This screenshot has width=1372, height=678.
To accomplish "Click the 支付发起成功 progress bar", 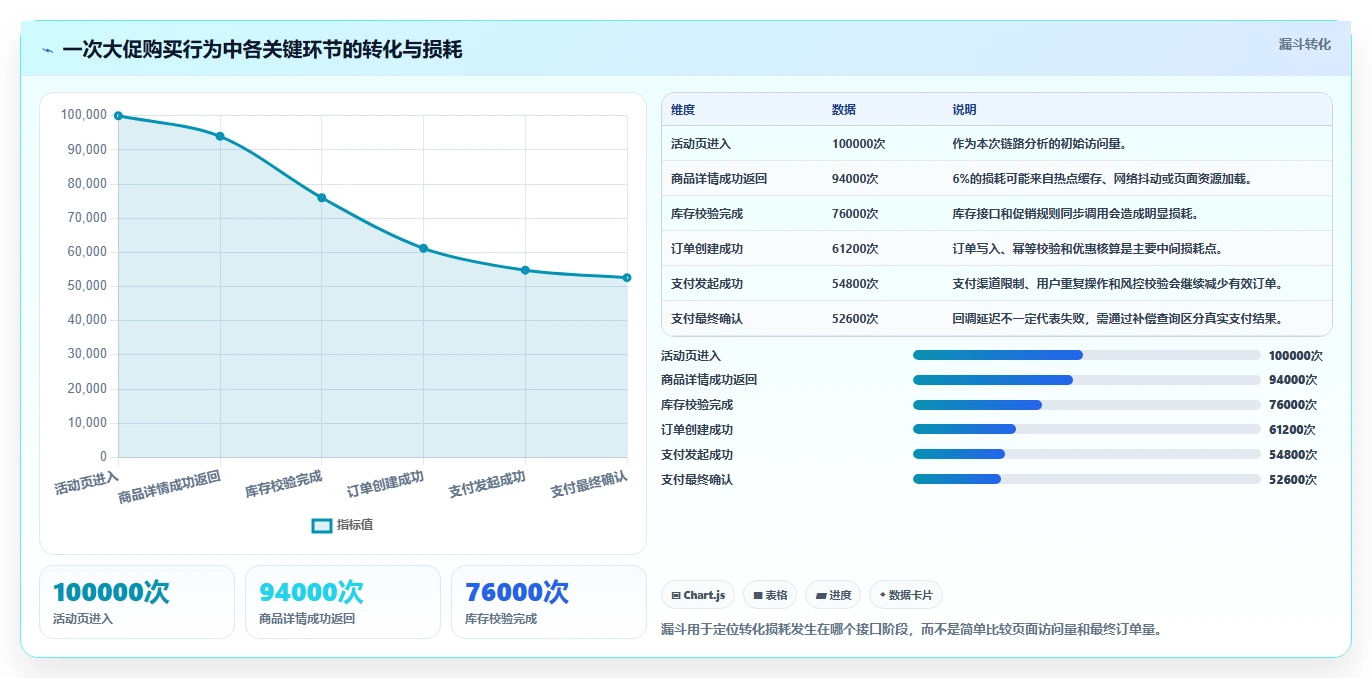I will coord(1086,454).
